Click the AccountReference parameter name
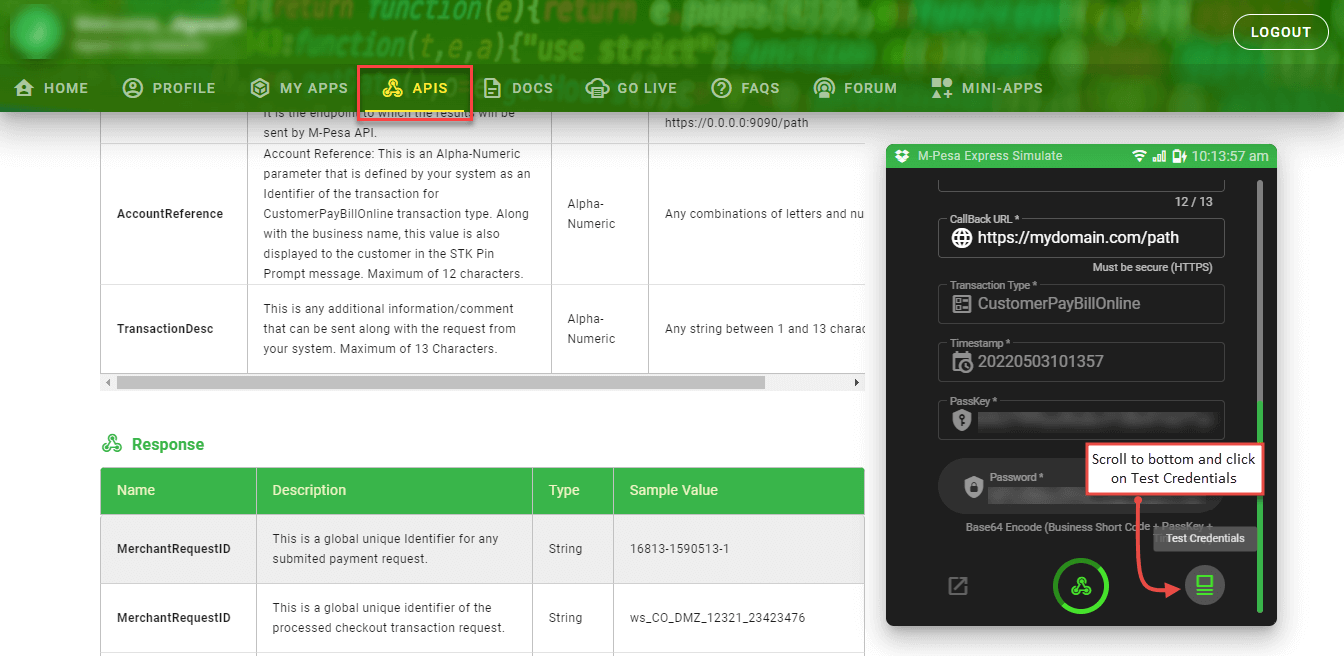 point(170,214)
